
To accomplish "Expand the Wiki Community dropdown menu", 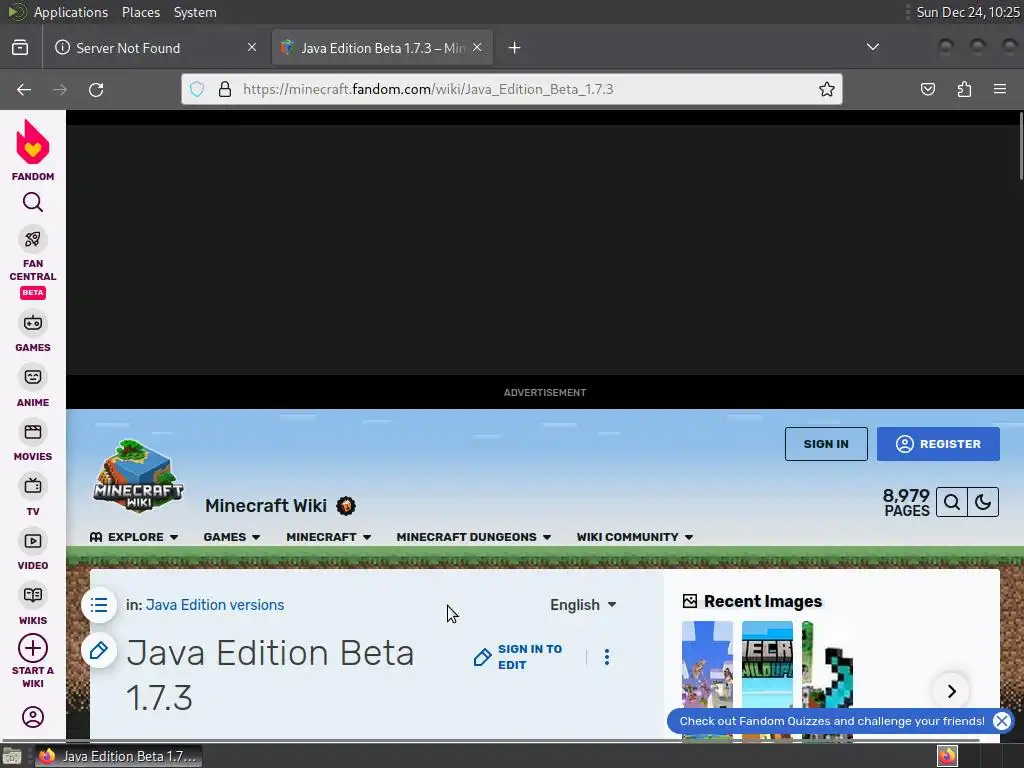I will [635, 537].
